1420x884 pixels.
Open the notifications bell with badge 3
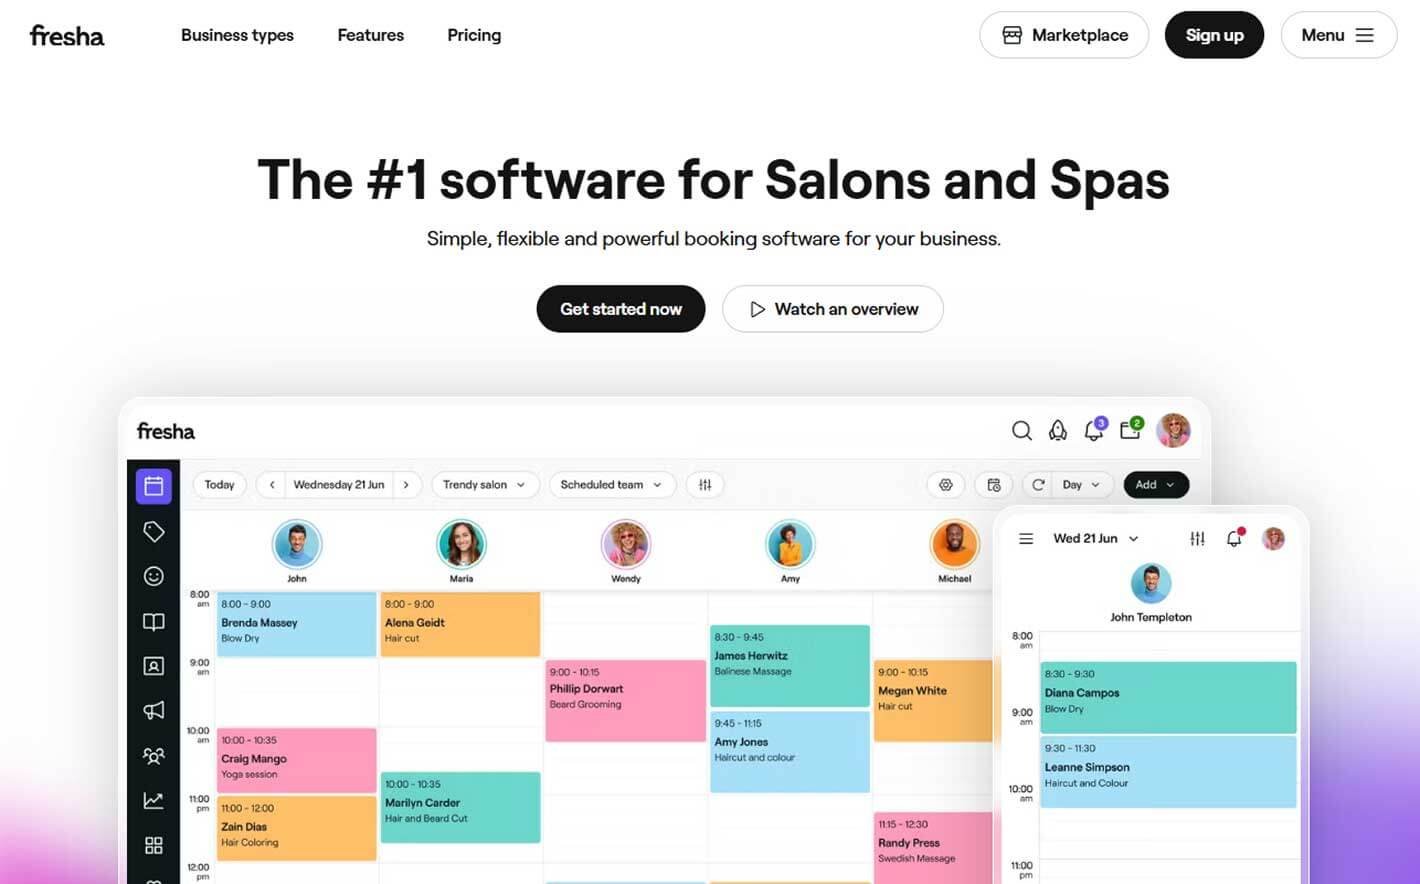coord(1094,430)
